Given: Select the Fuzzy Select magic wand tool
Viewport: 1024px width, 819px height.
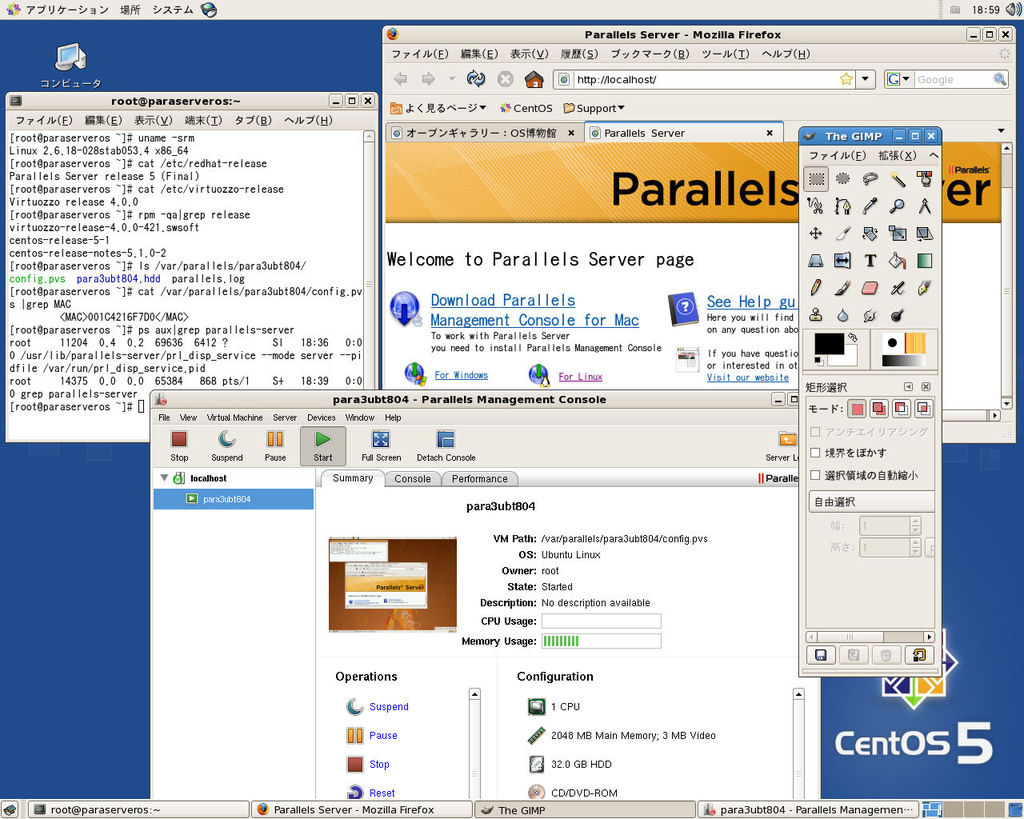Looking at the screenshot, I should (x=897, y=178).
